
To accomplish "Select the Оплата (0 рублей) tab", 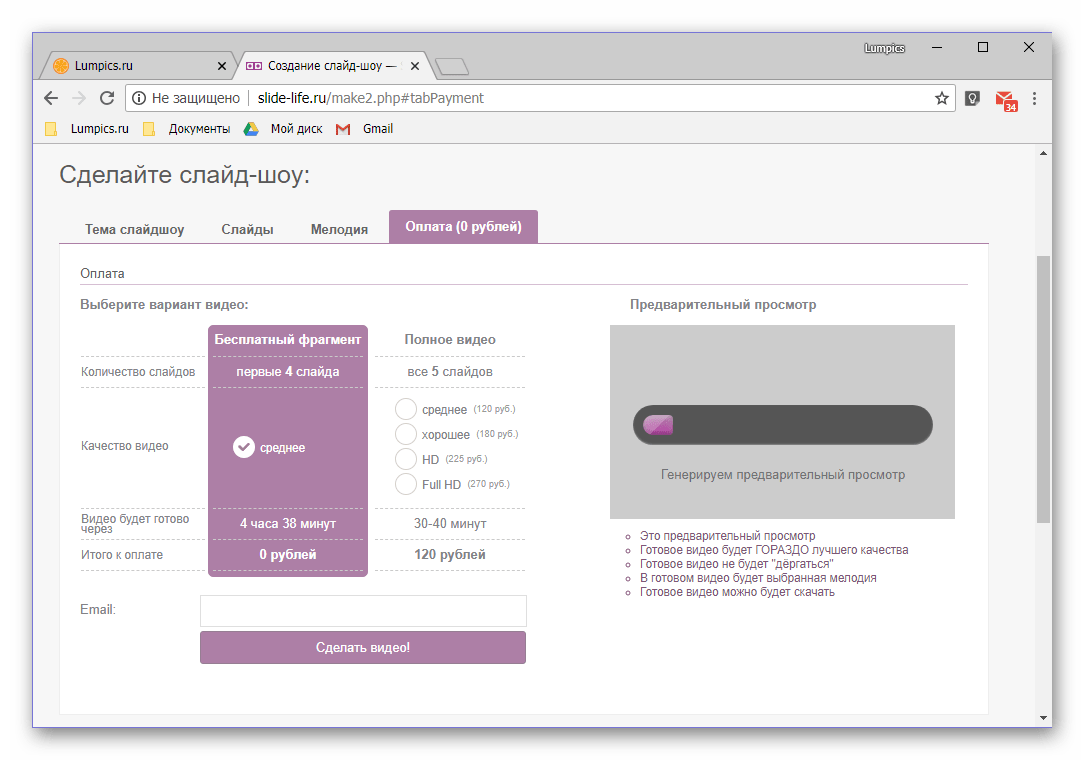I will click(x=464, y=227).
